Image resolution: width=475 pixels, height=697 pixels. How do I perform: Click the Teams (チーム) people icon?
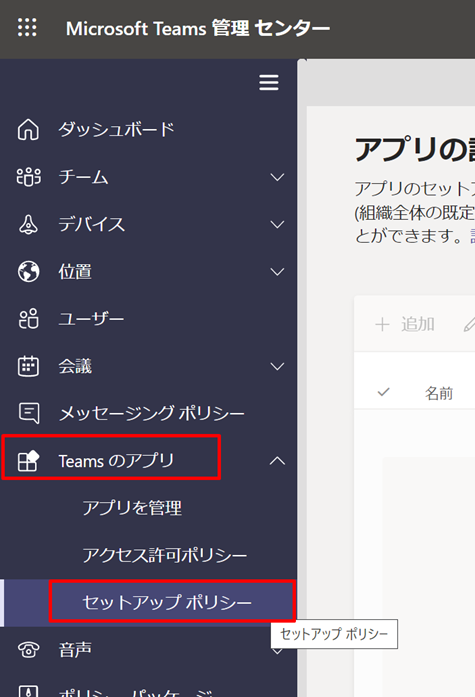click(x=28, y=177)
